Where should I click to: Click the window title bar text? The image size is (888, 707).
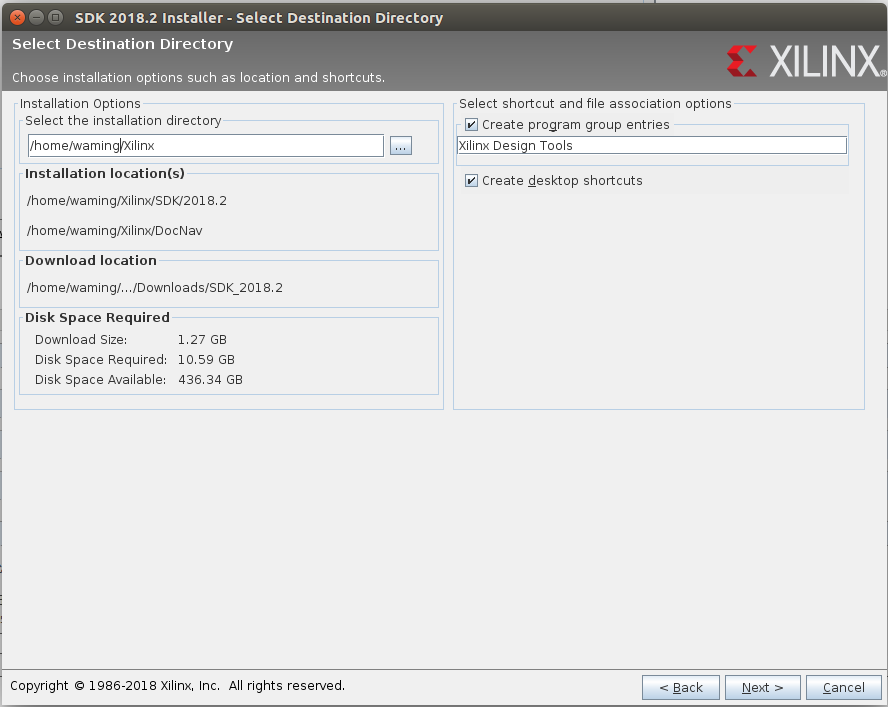(259, 18)
